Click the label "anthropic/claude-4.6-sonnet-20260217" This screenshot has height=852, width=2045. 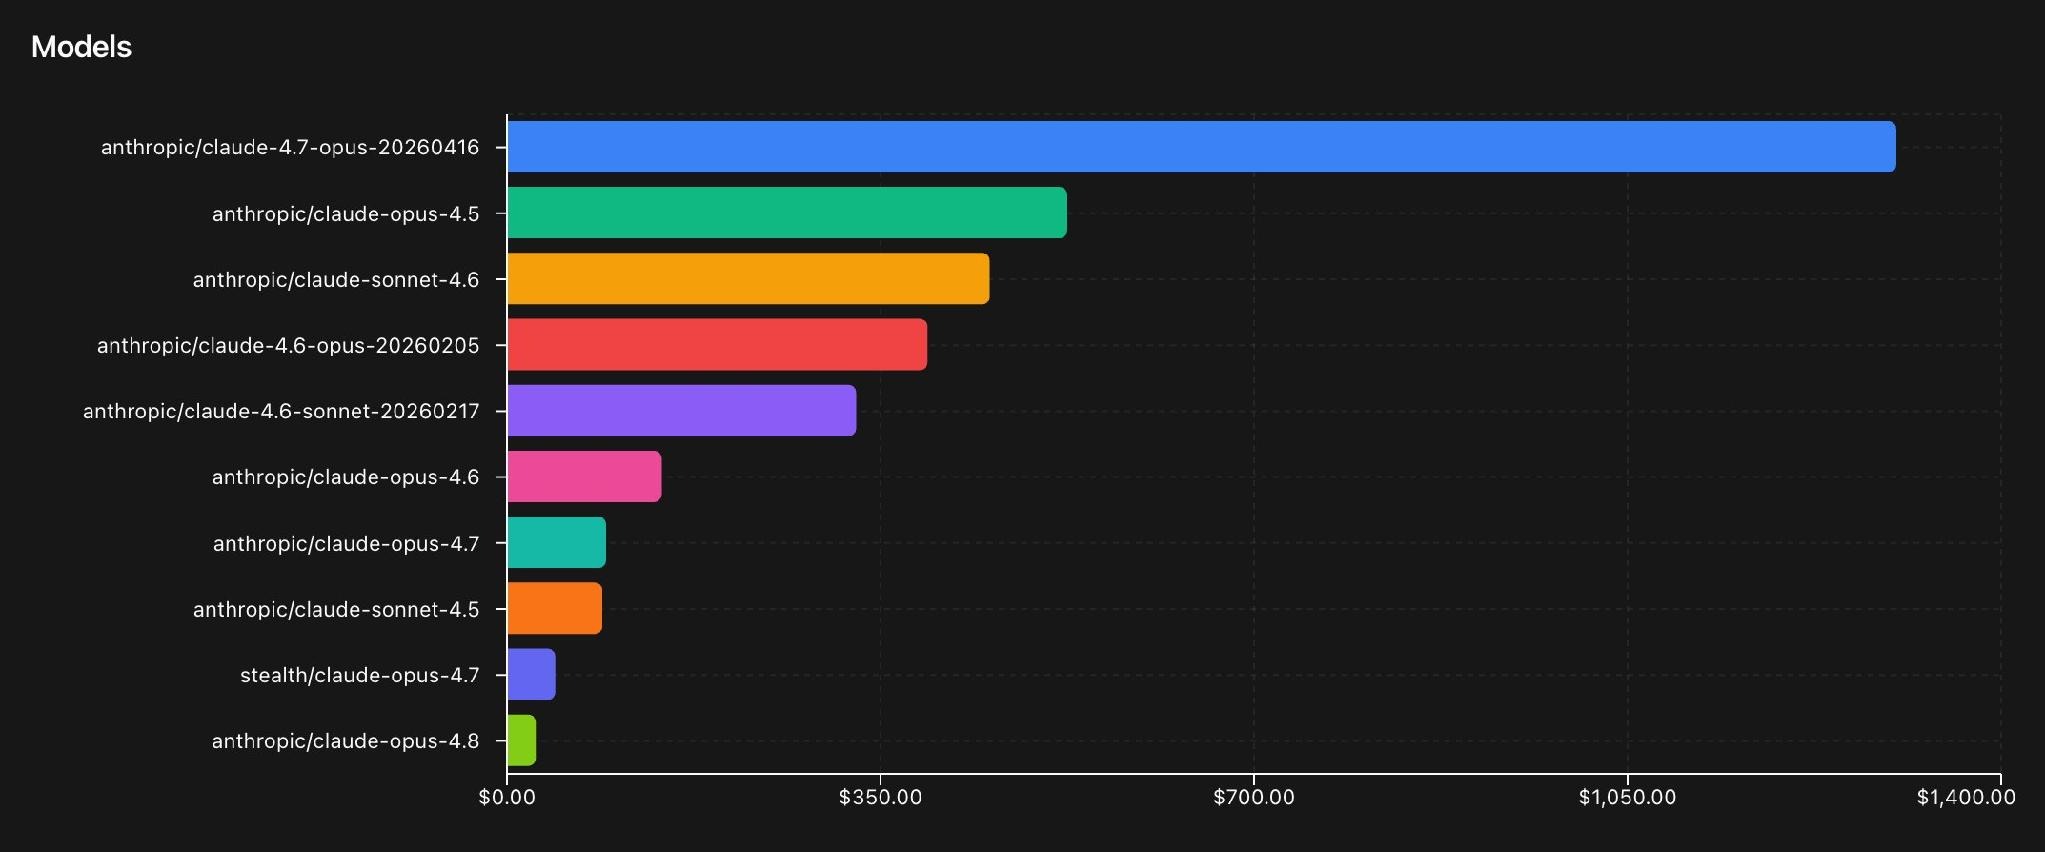(x=281, y=411)
